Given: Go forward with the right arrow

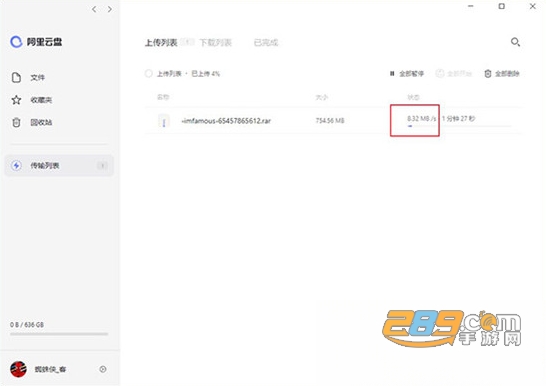Looking at the screenshot, I should [x=110, y=9].
